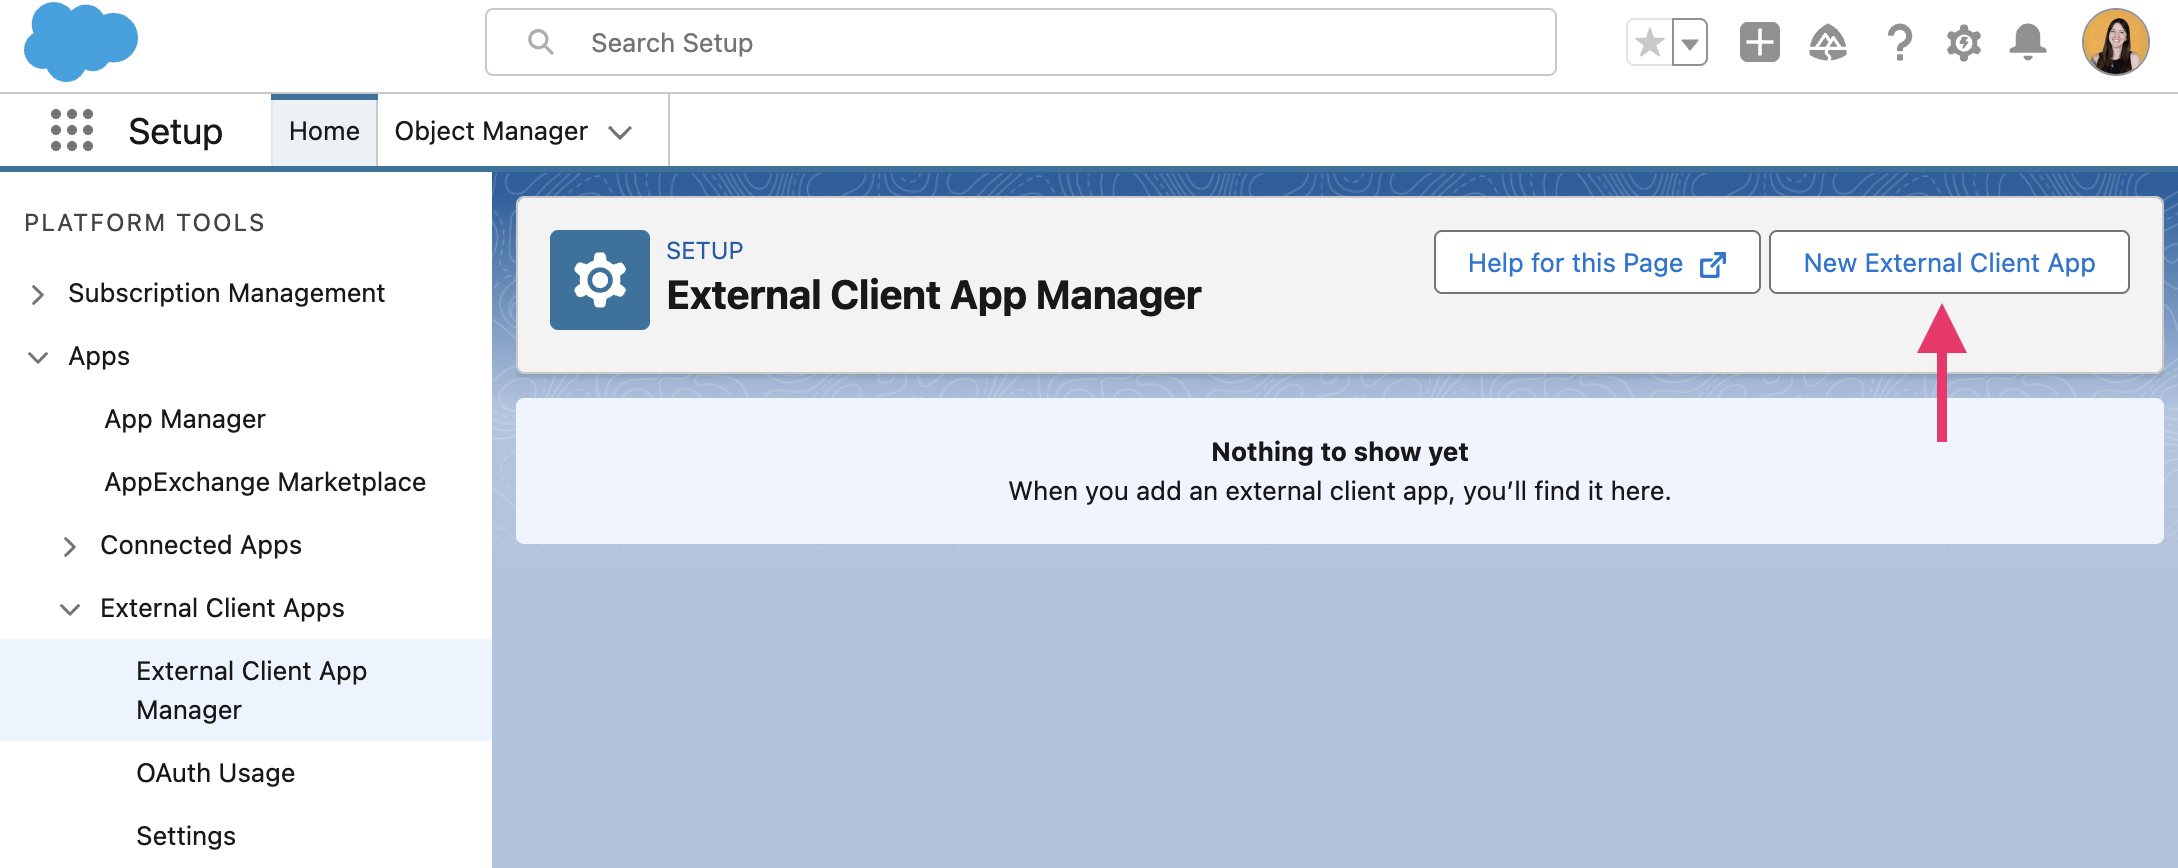
Task: Open the notifications bell
Action: tap(2028, 43)
